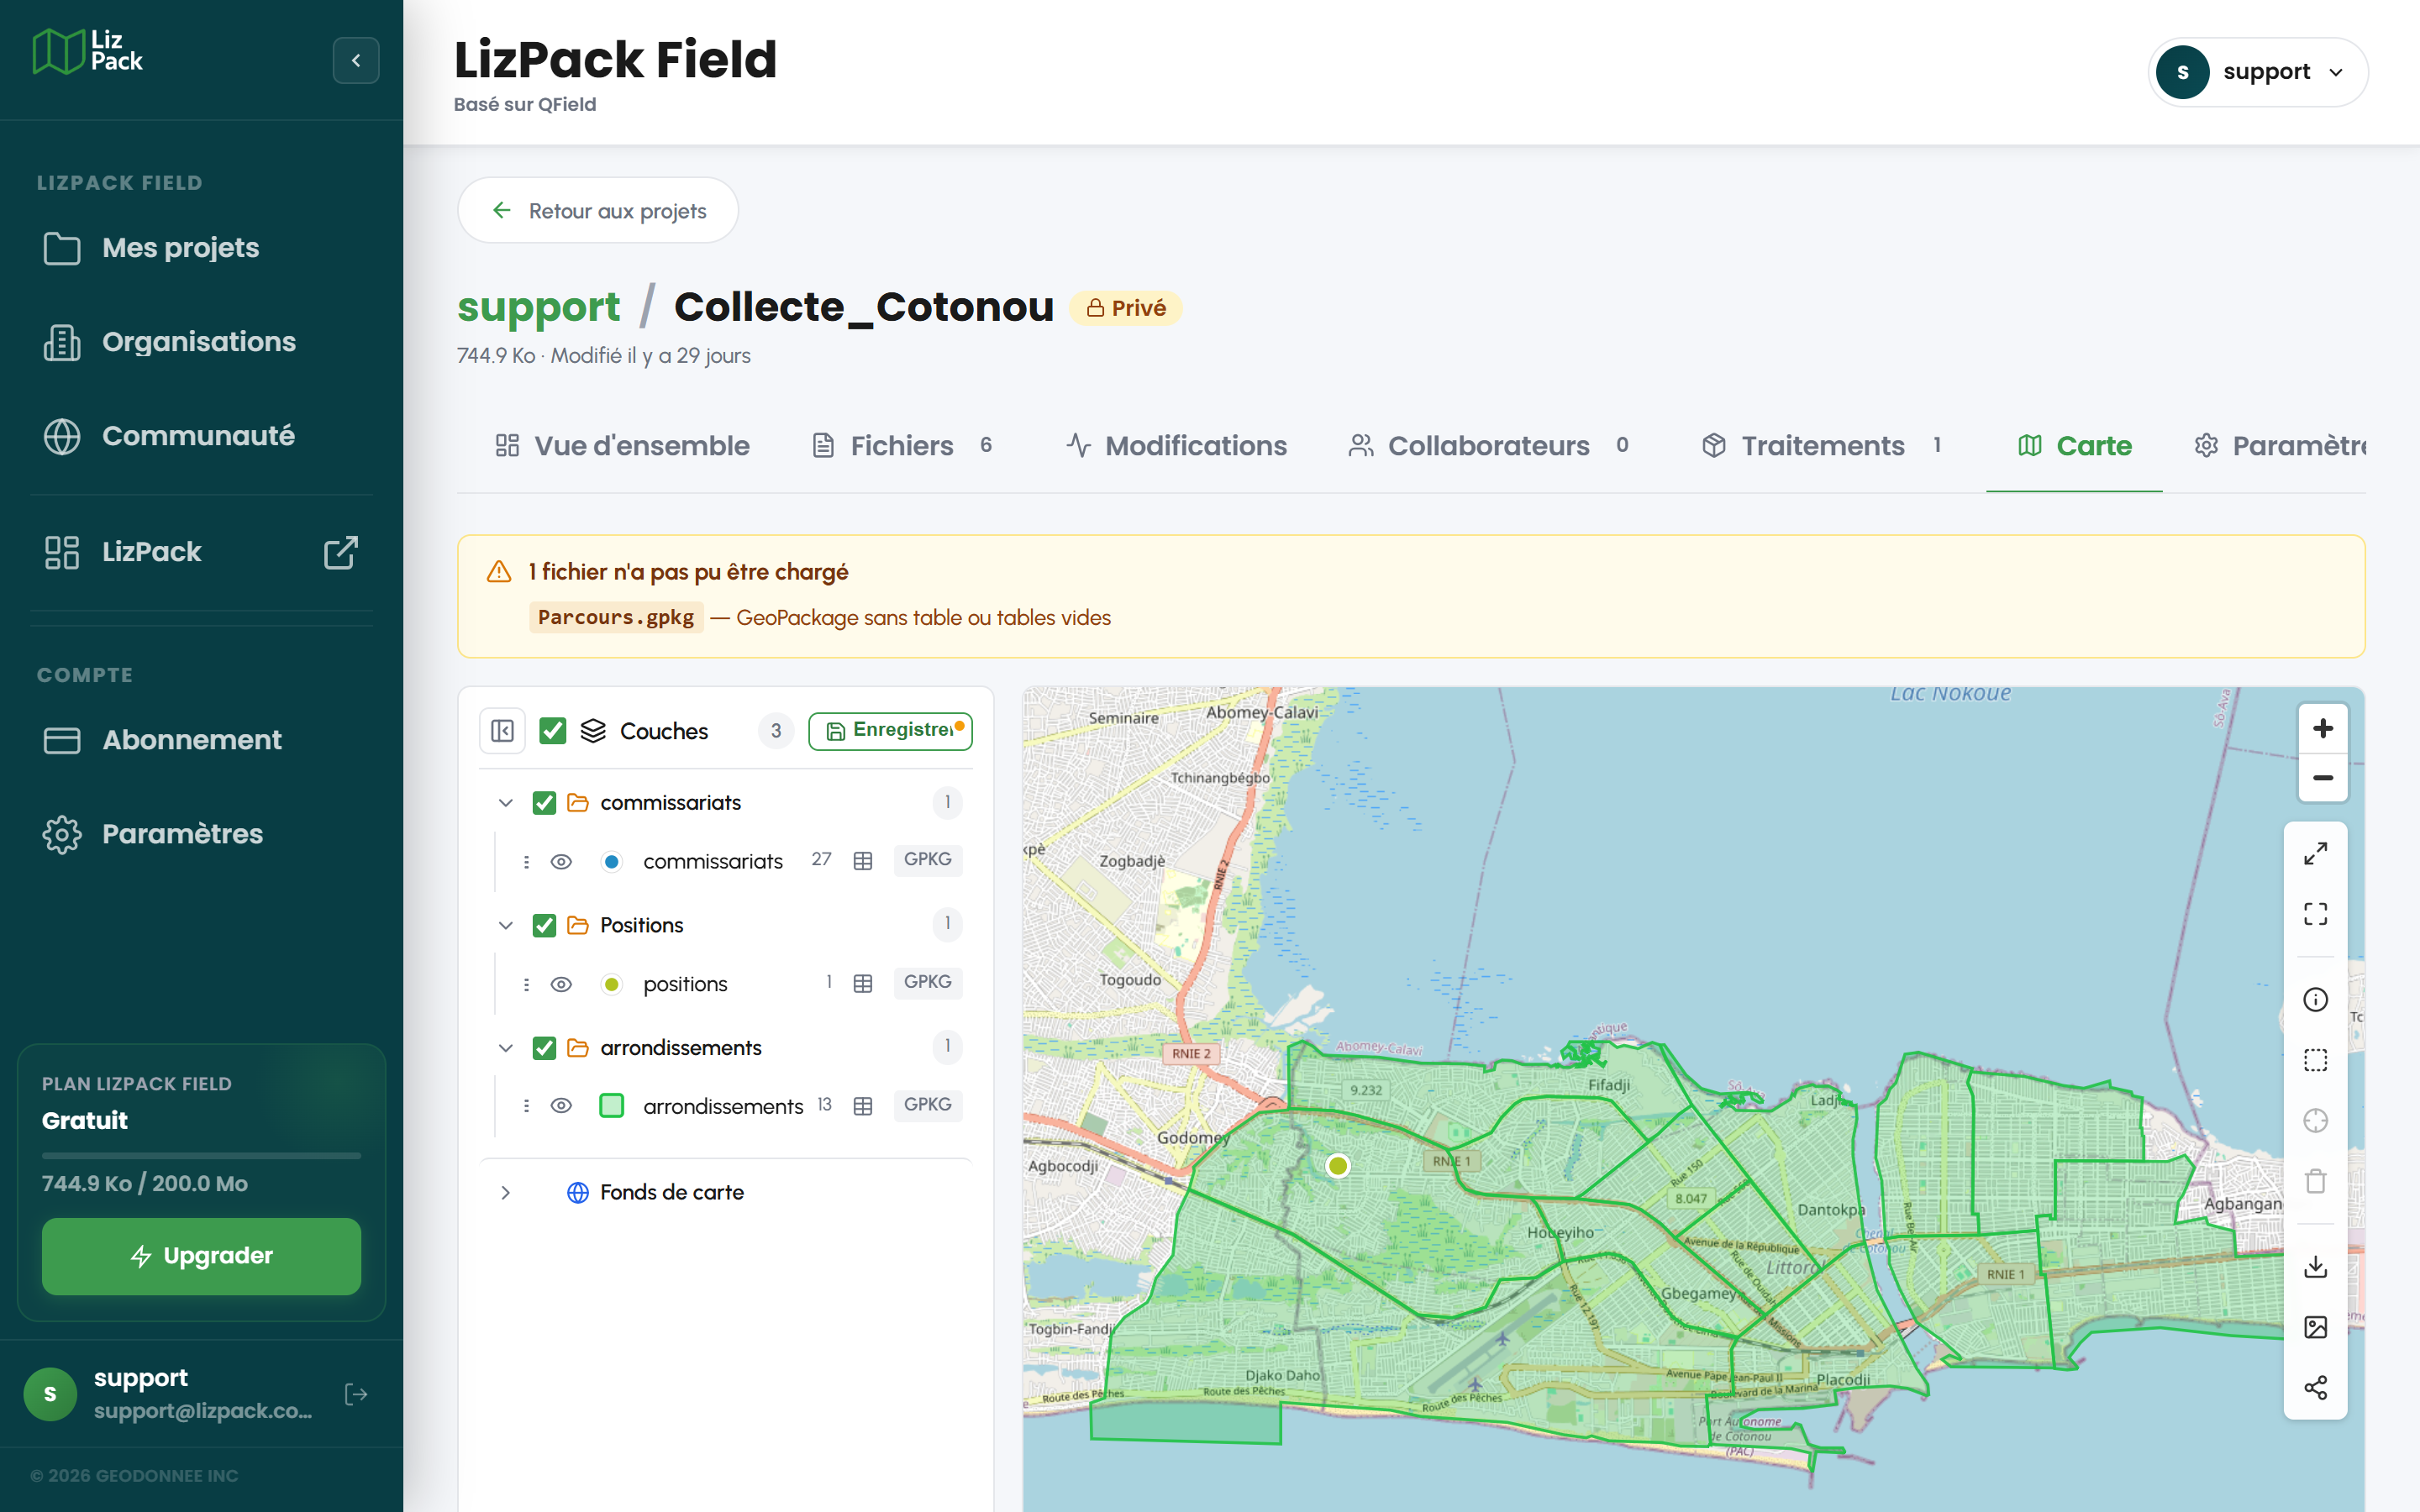Collapse the layers panel icon
Viewport: 2420px width, 1512px height.
pos(503,731)
